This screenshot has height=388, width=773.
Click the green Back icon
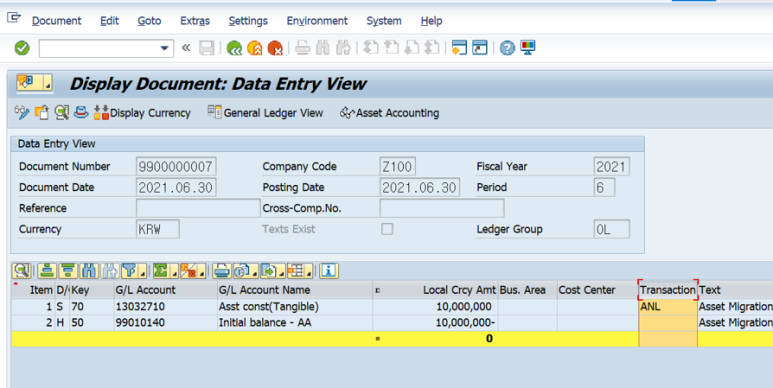point(234,48)
